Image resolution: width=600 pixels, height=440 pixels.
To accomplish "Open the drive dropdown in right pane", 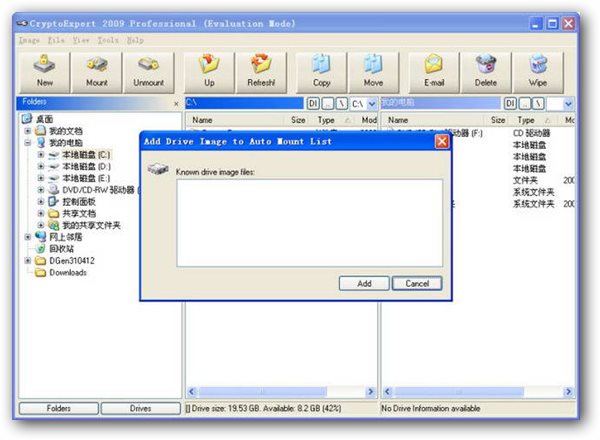I will click(568, 104).
